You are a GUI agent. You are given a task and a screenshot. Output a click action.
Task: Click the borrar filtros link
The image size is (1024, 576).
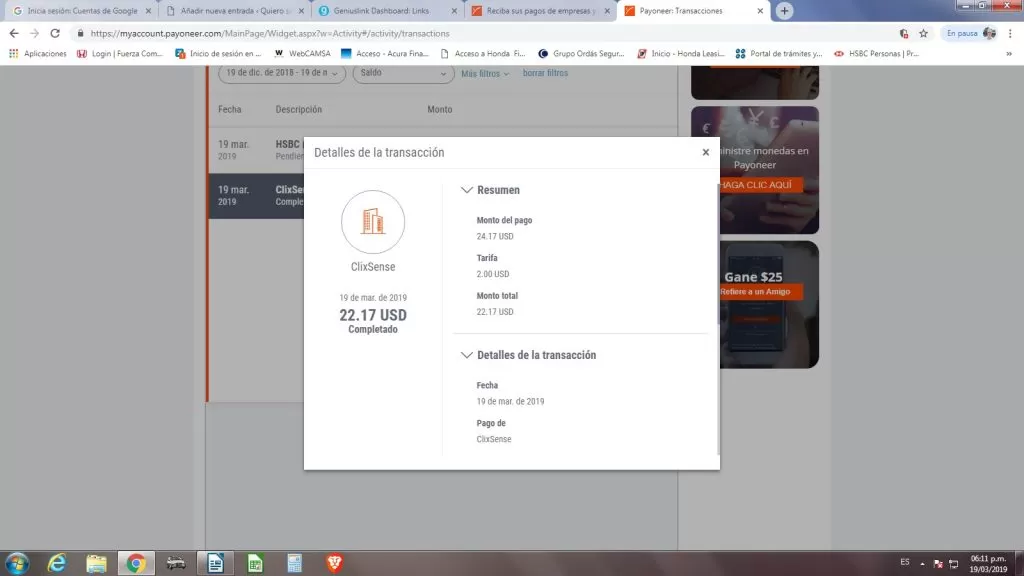click(545, 73)
